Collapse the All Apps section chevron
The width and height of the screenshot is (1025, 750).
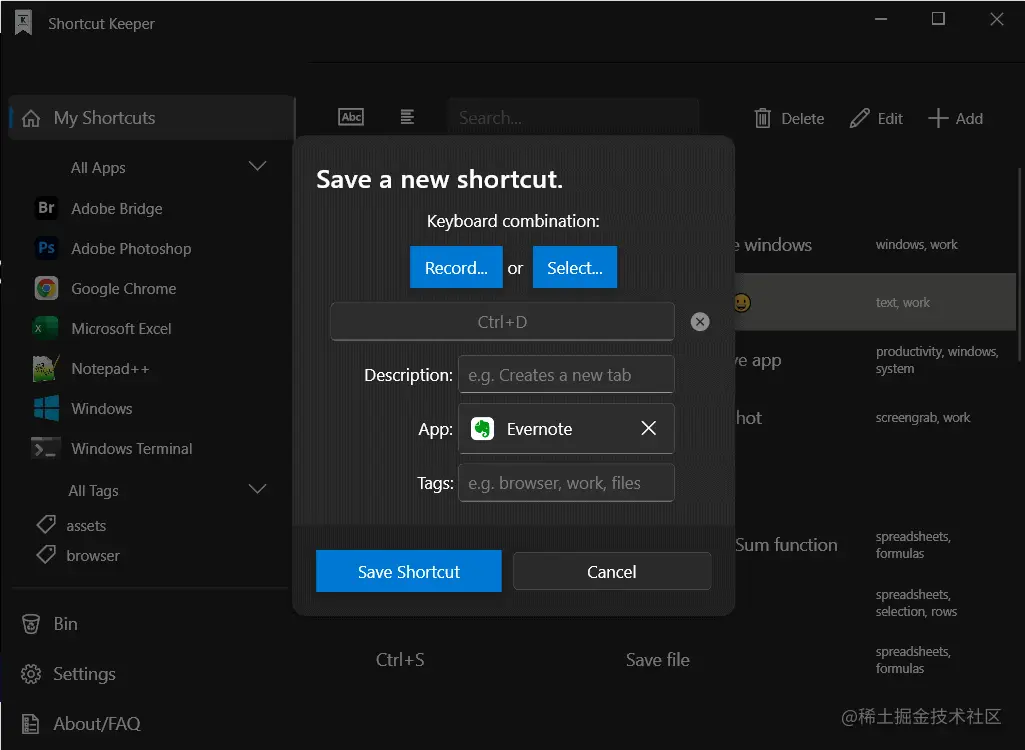(258, 166)
